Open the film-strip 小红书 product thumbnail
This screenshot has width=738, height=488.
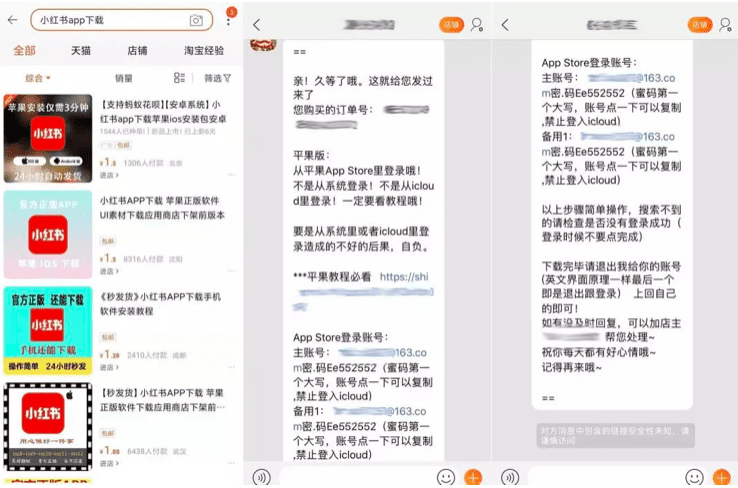click(x=48, y=426)
